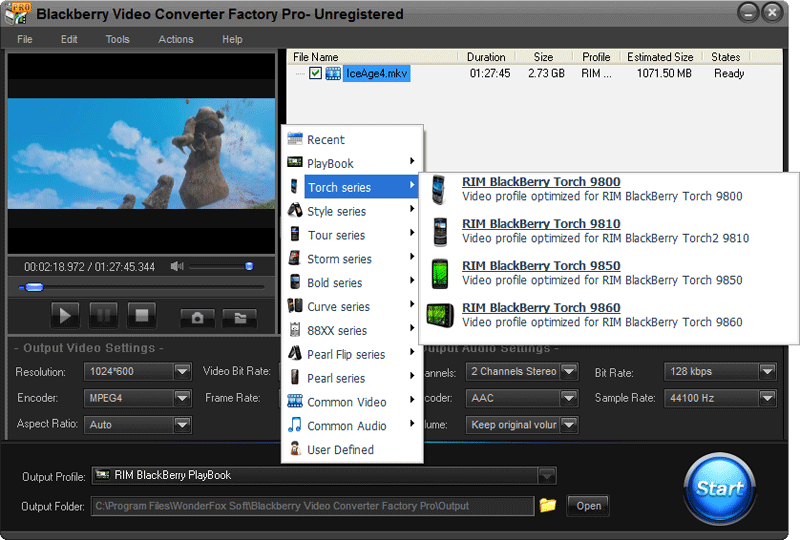Click the Profile column header
800x540 pixels.
tap(596, 57)
